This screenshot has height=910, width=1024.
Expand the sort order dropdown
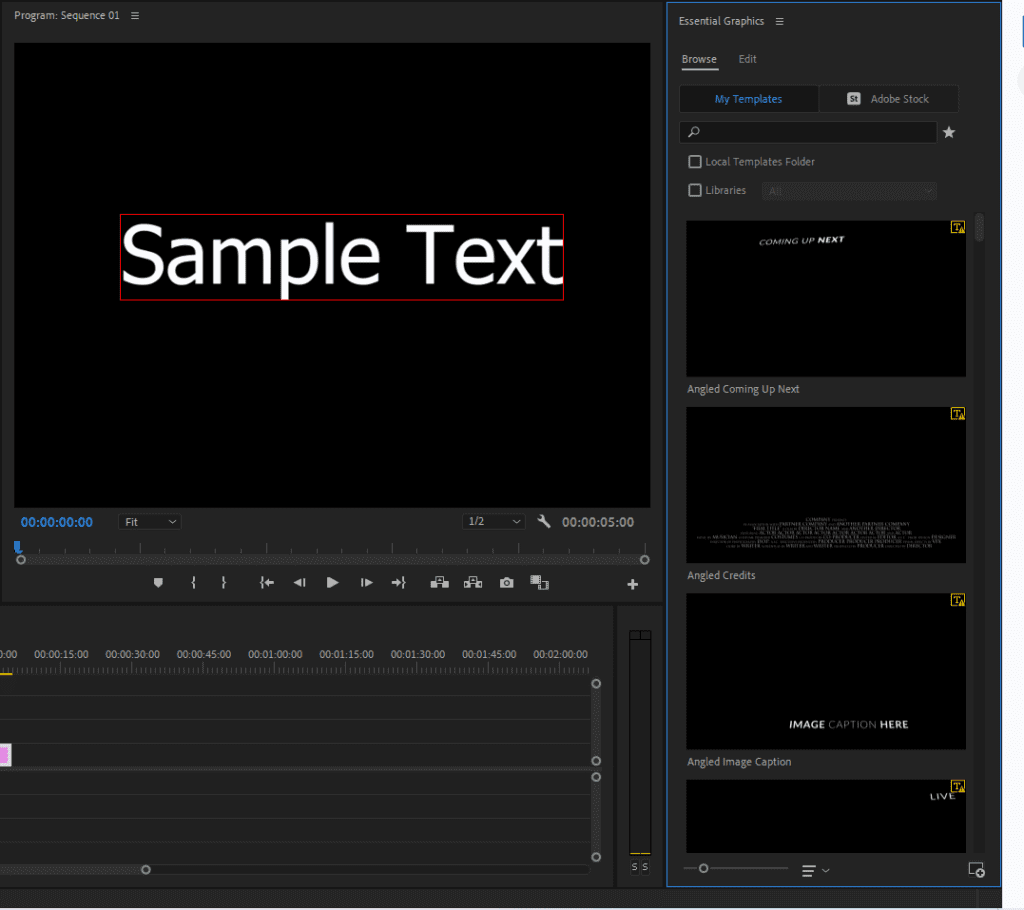pyautogui.click(x=816, y=871)
